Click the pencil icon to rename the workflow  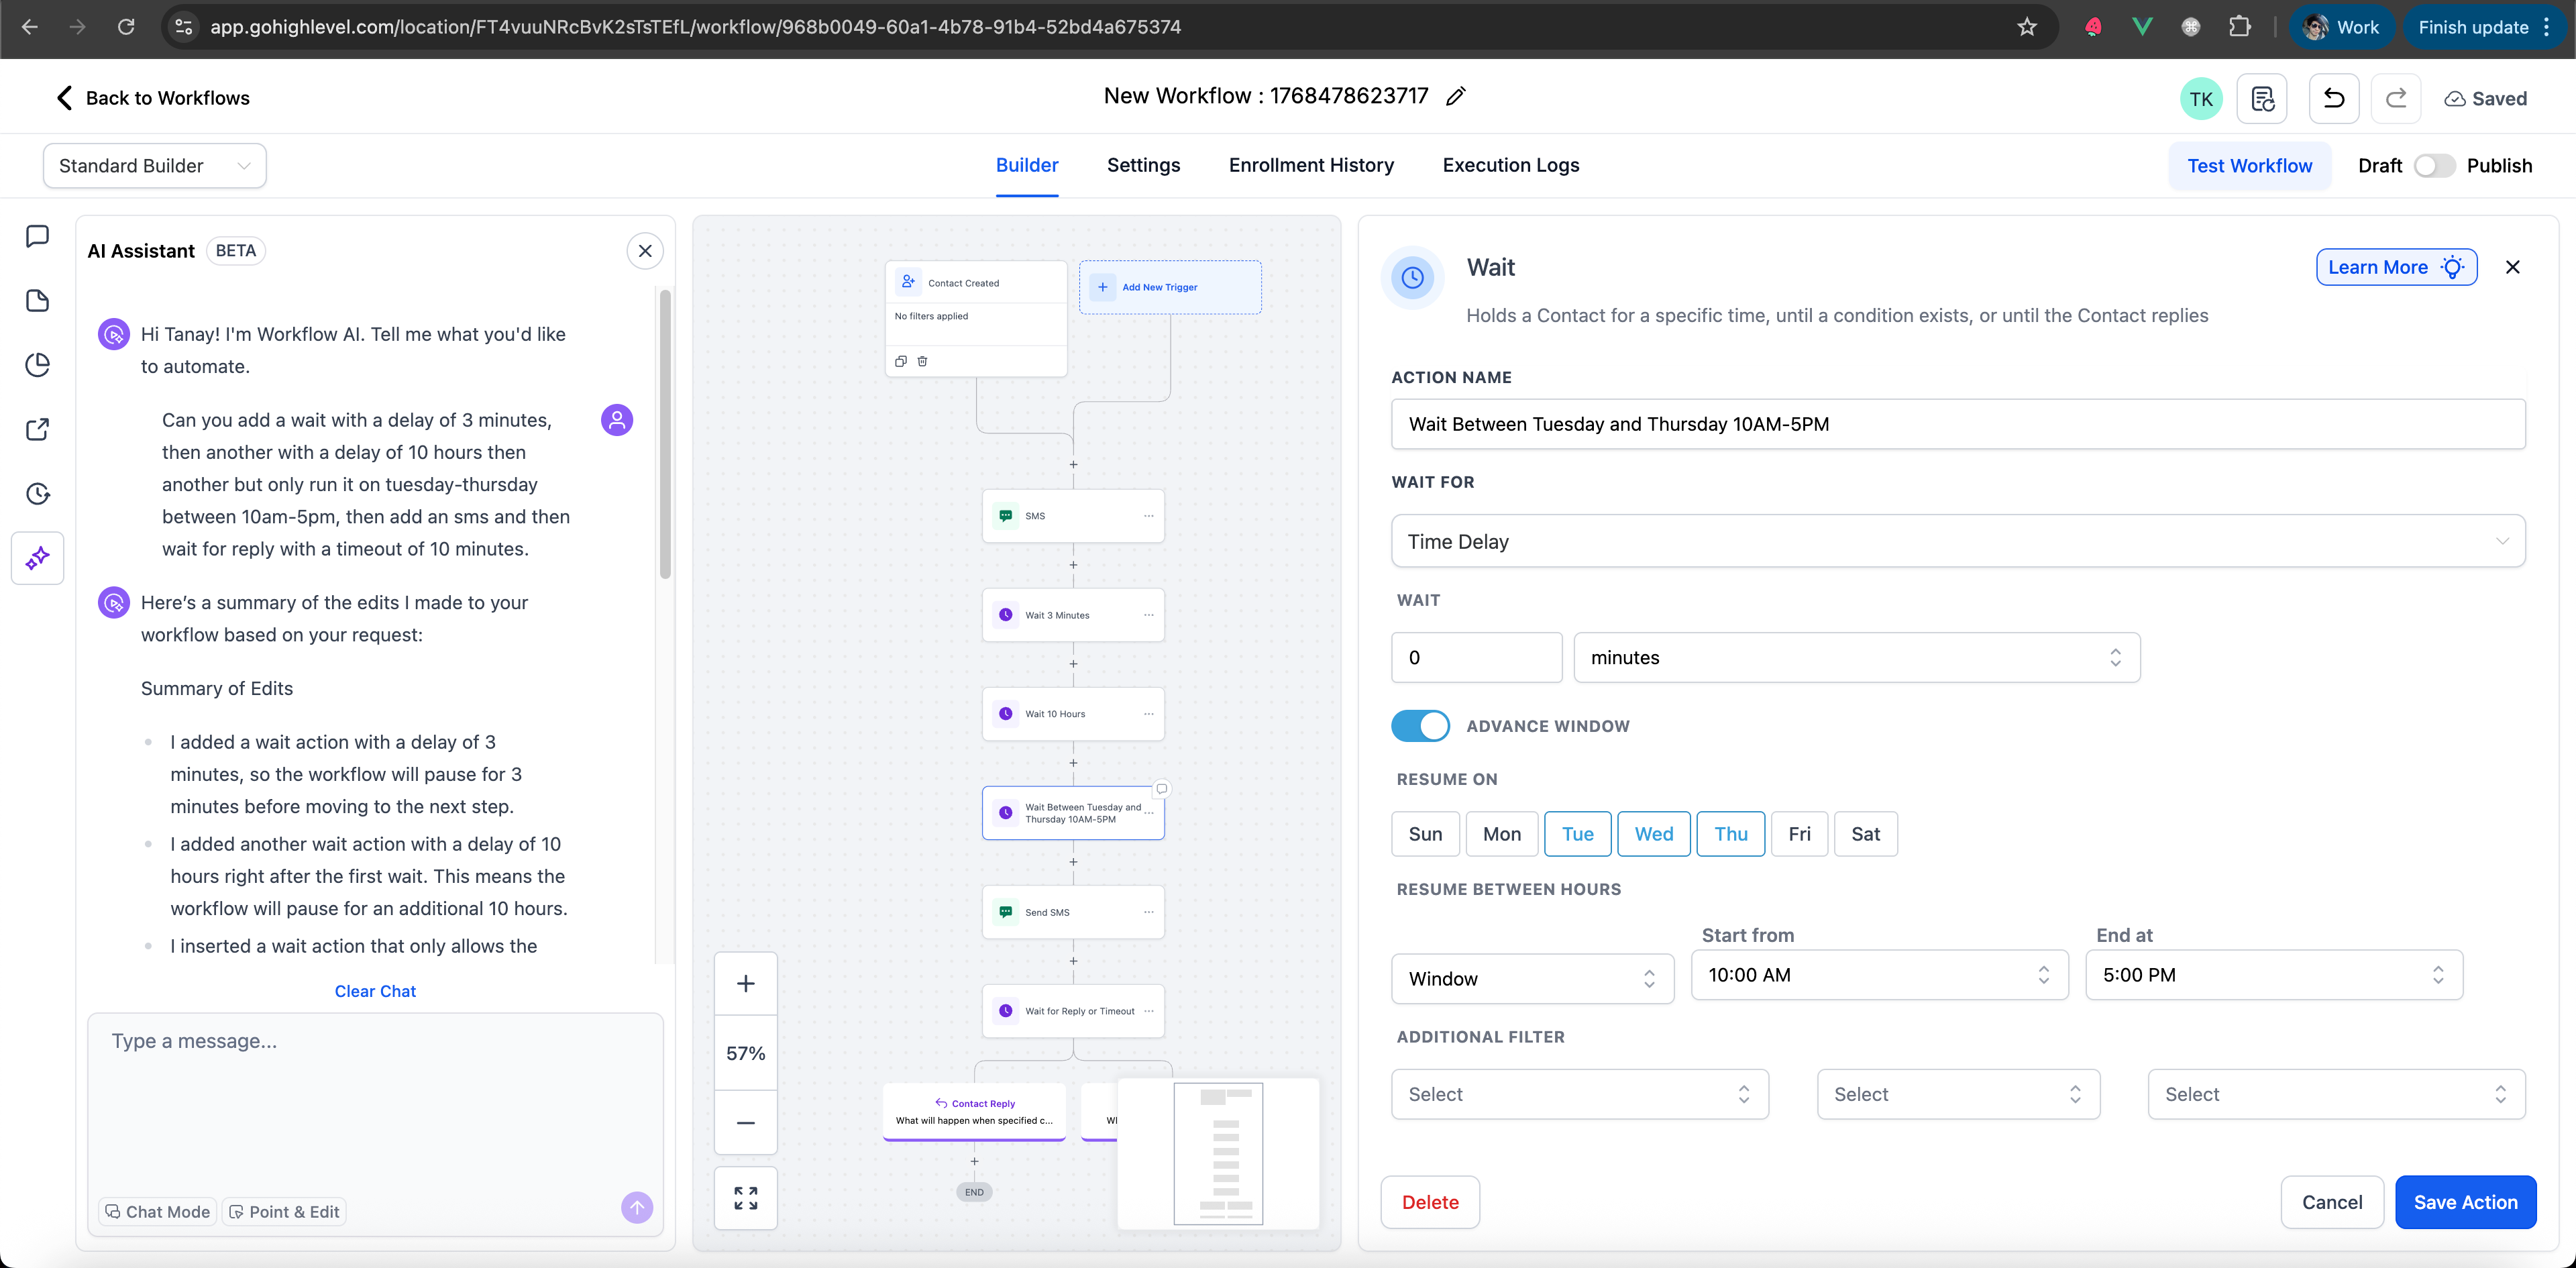[1456, 96]
